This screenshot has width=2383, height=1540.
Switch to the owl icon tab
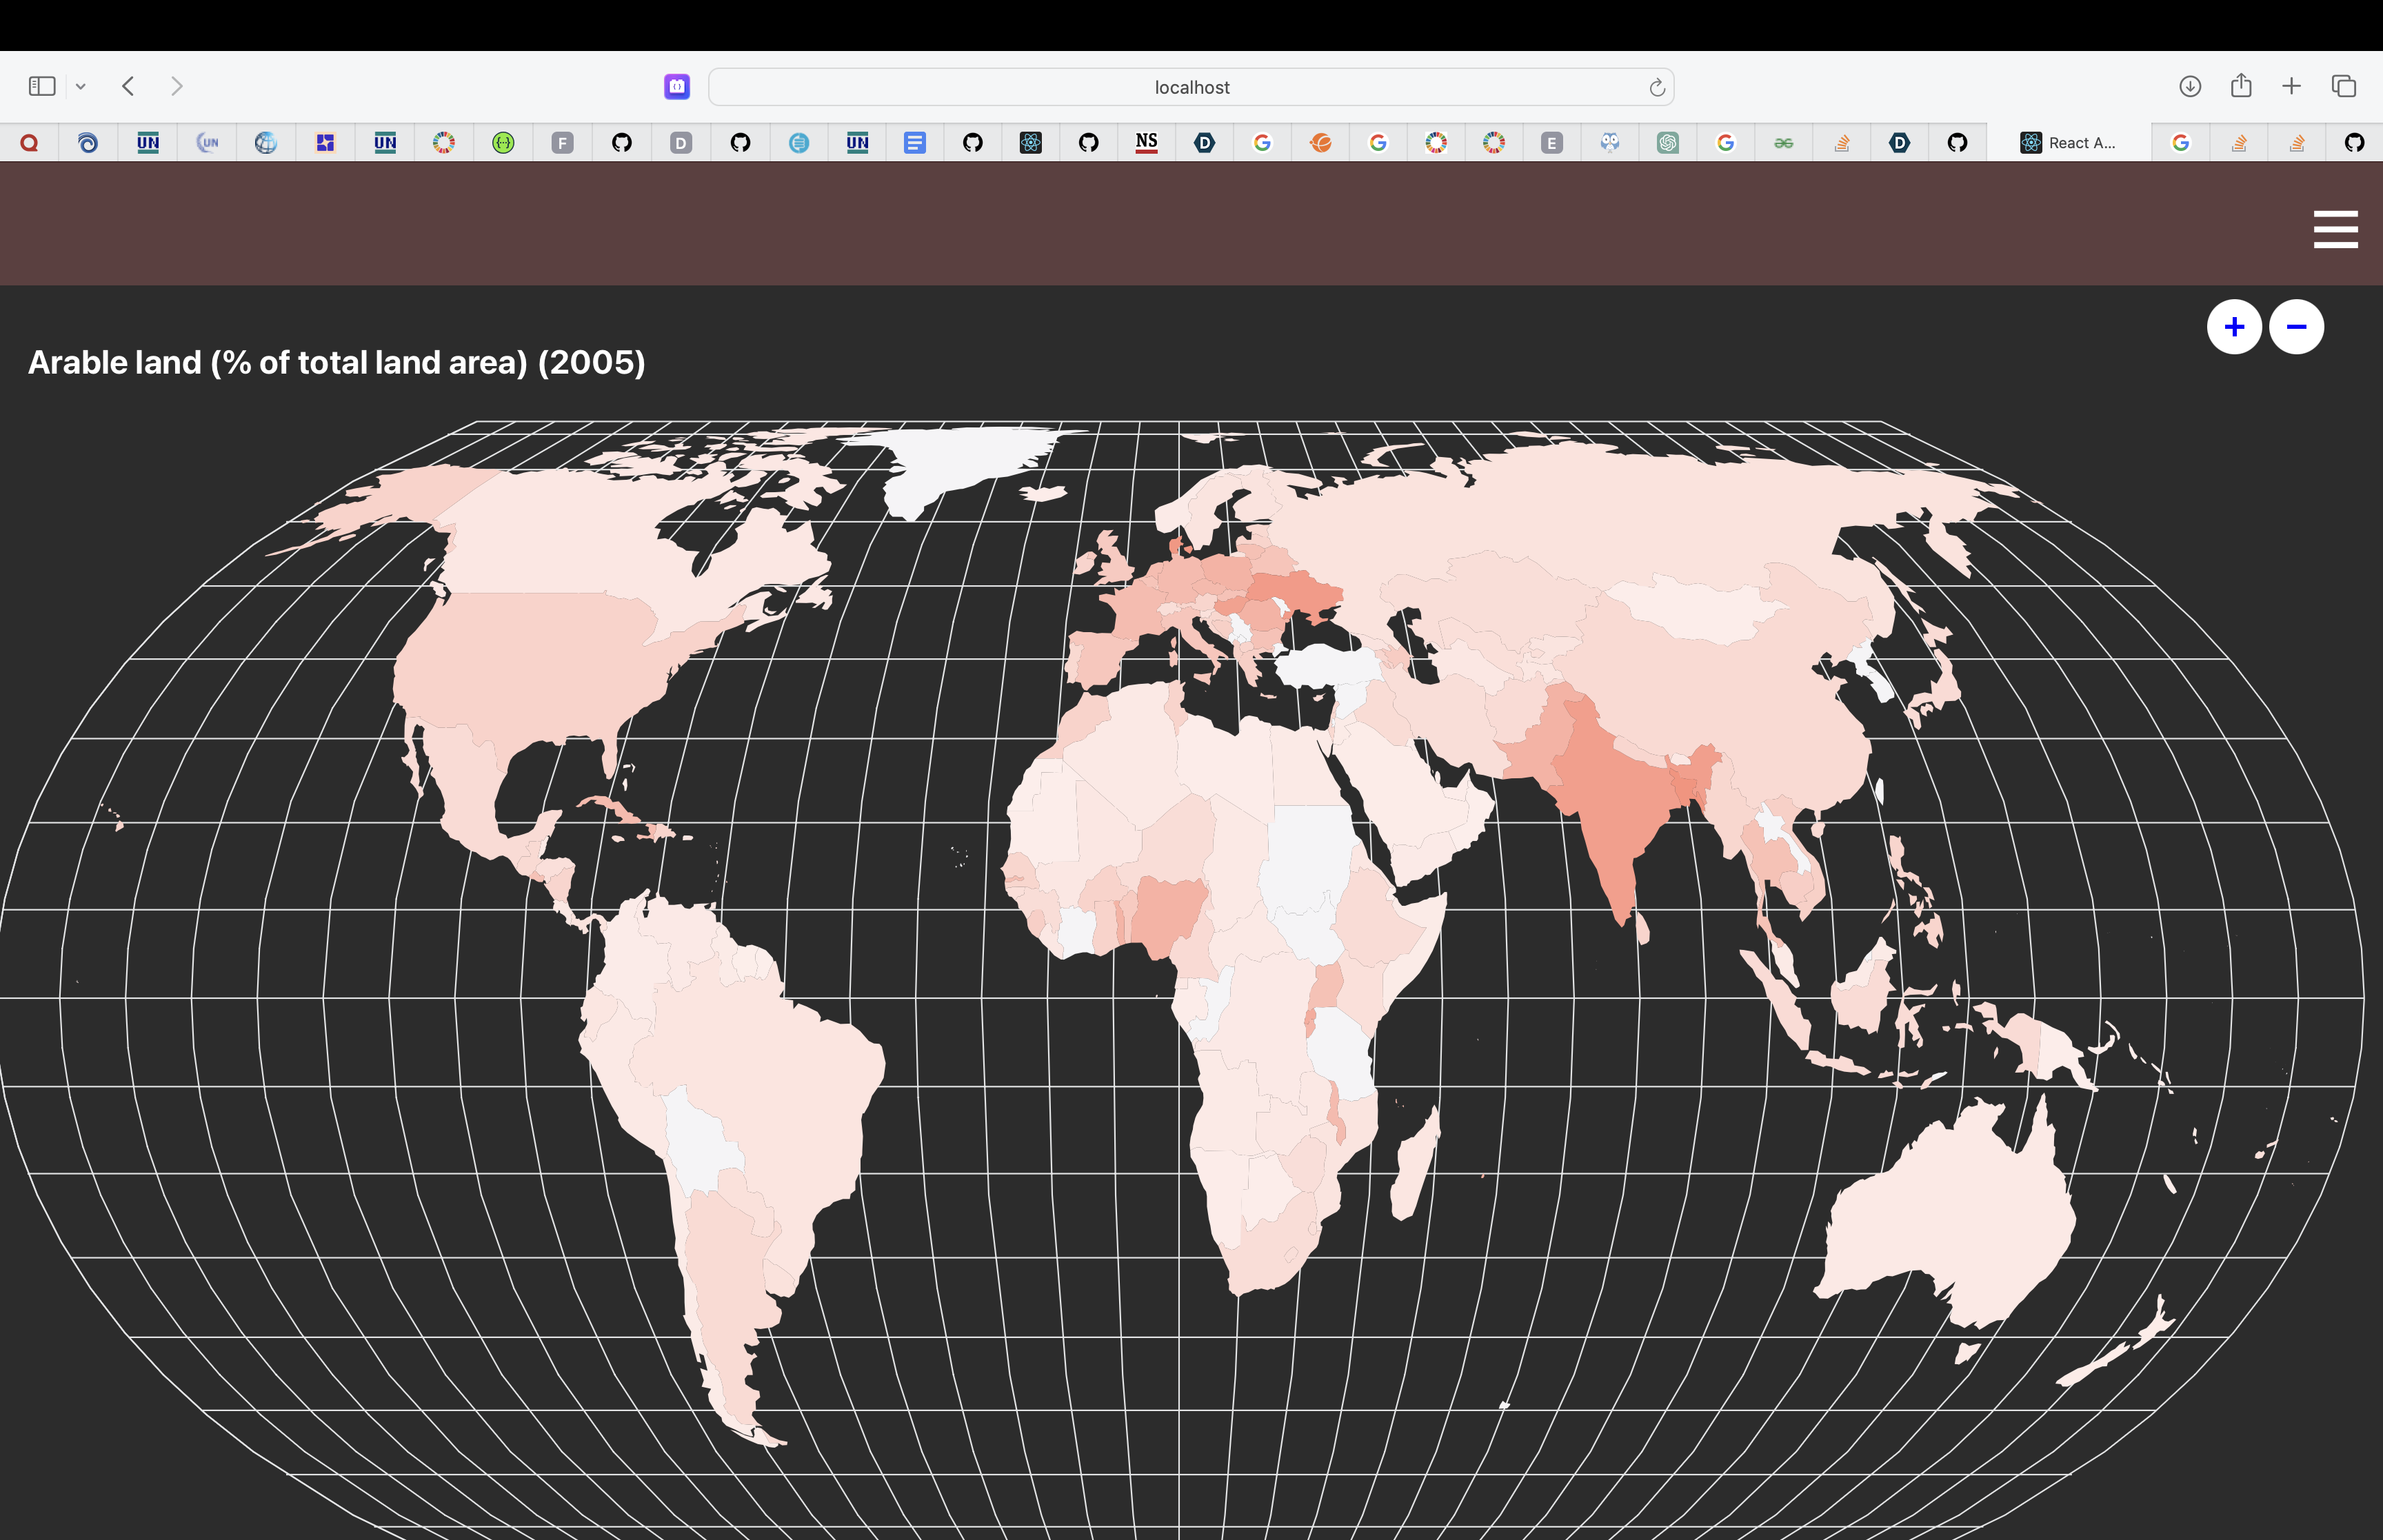point(1609,143)
